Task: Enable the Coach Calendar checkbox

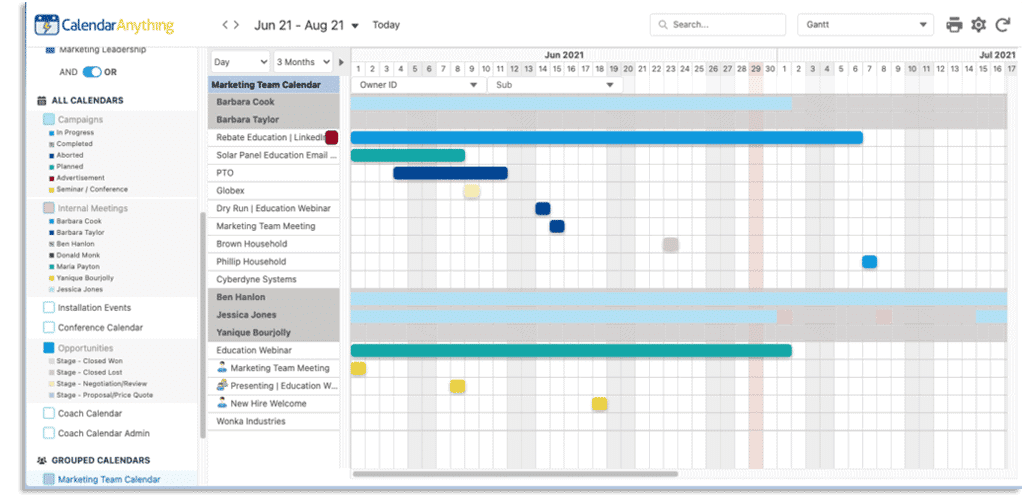Action: (49, 413)
